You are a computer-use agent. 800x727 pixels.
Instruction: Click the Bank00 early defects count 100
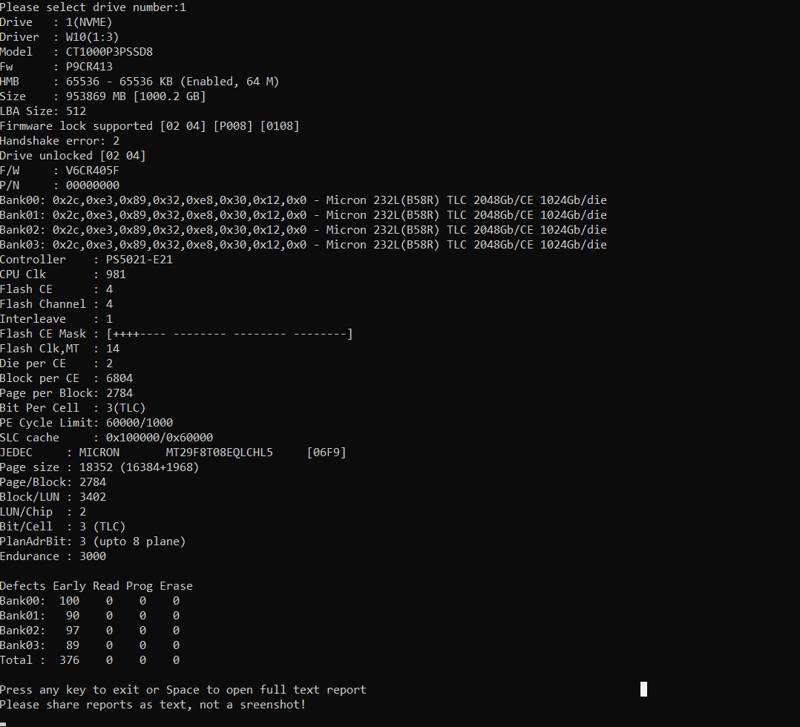69,601
